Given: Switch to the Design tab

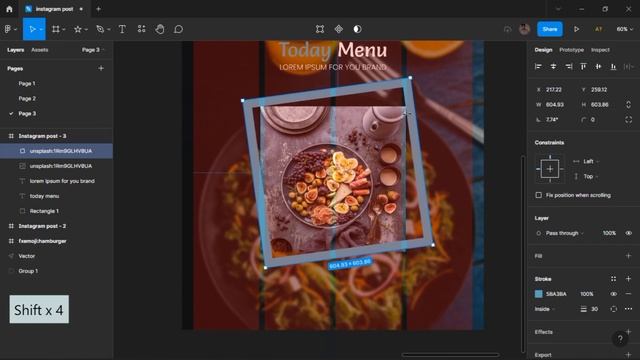Looking at the screenshot, I should click(543, 50).
